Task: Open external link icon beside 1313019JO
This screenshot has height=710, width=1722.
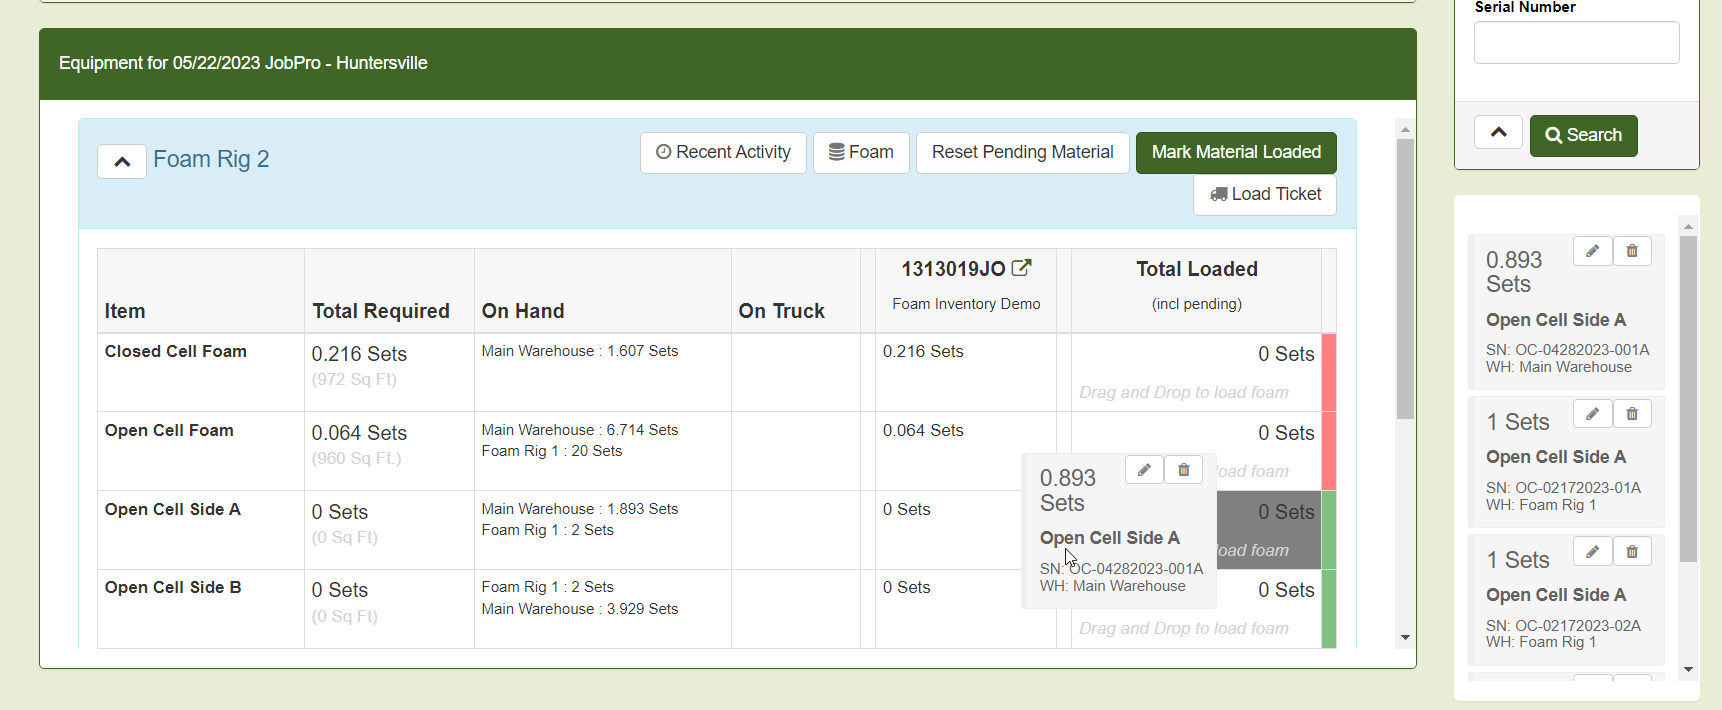Action: tap(1021, 268)
